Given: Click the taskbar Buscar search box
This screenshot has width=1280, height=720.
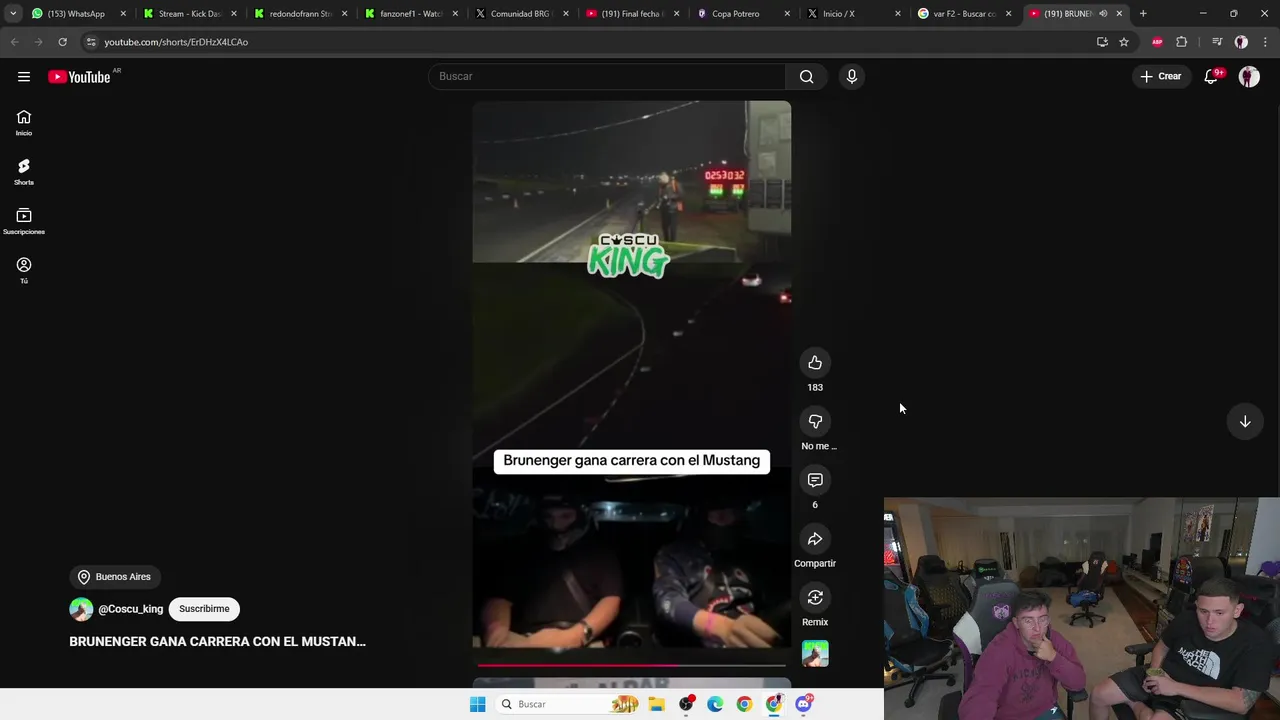Looking at the screenshot, I should [x=568, y=704].
